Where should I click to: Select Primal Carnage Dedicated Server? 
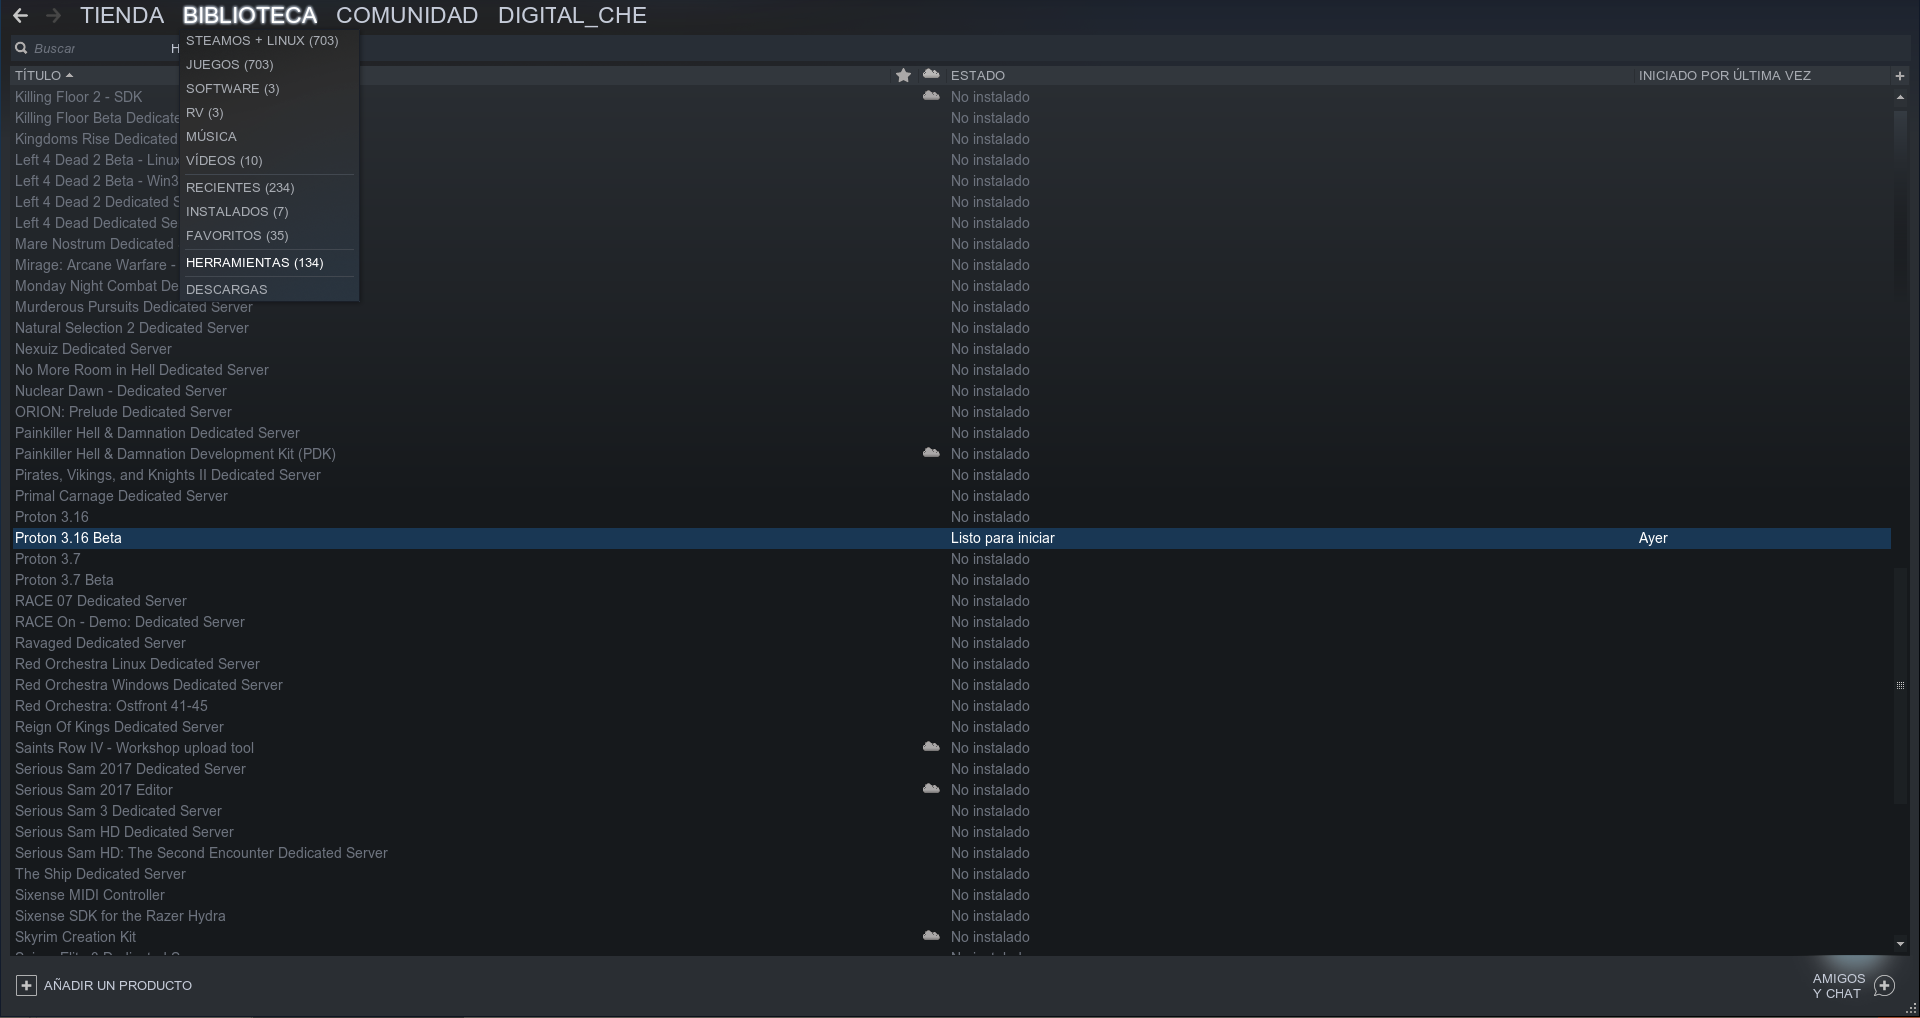tap(121, 496)
